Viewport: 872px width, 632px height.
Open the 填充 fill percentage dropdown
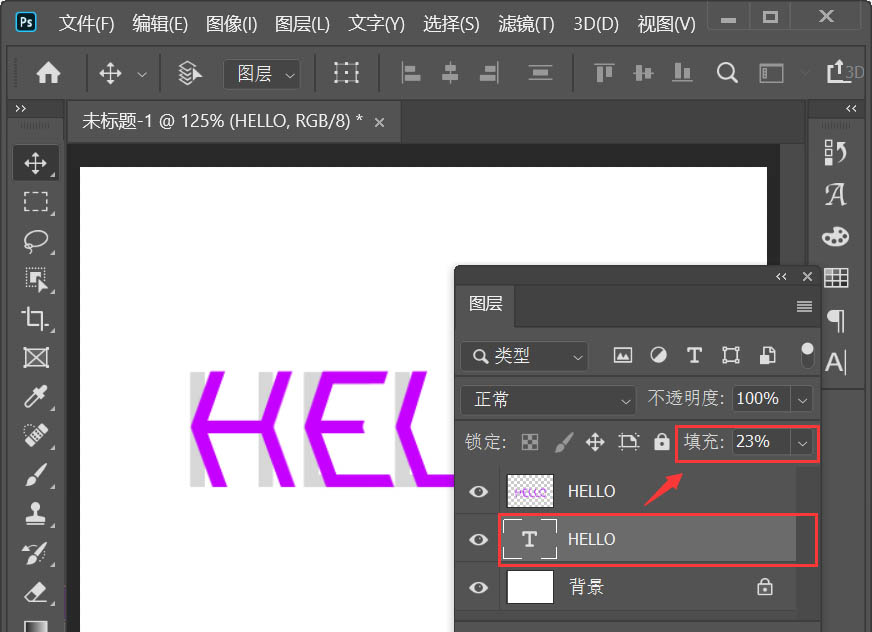point(801,441)
